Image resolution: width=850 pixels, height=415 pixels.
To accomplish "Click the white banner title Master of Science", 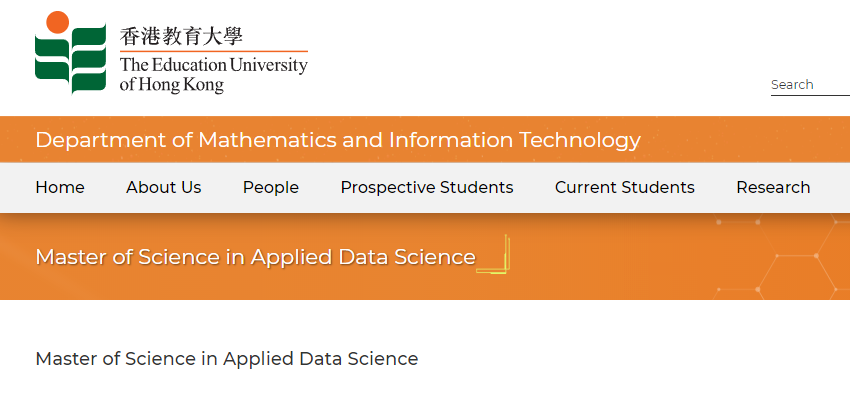I will click(255, 257).
